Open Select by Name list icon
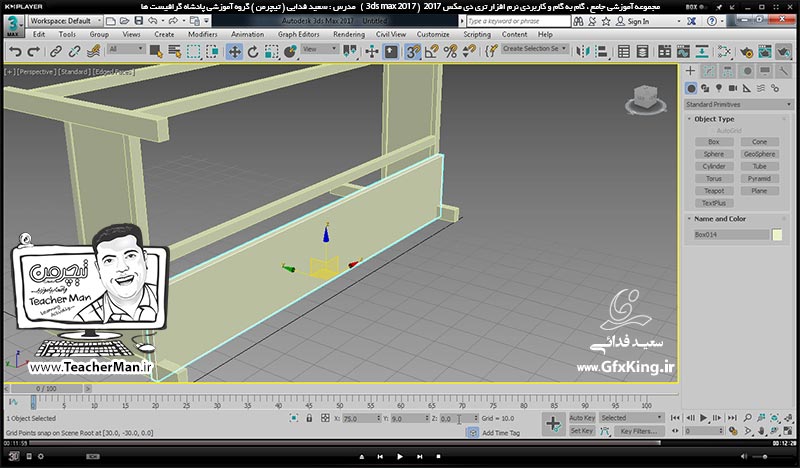 click(174, 52)
